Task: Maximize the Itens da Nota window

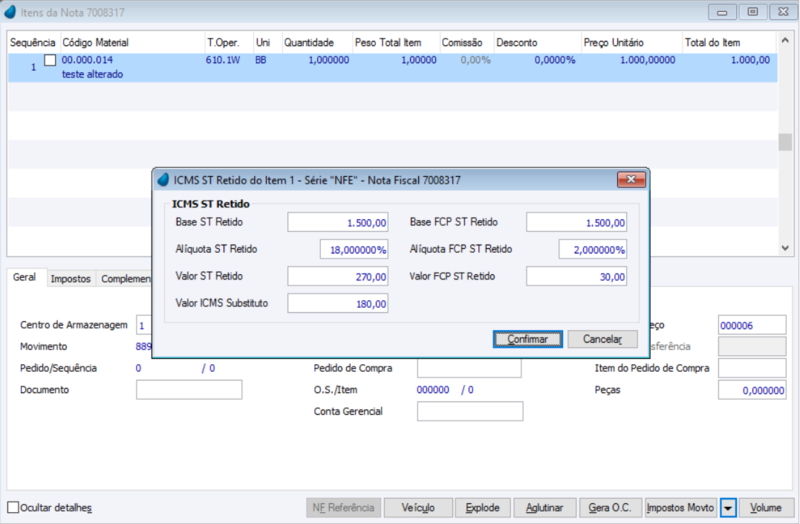Action: click(x=753, y=12)
